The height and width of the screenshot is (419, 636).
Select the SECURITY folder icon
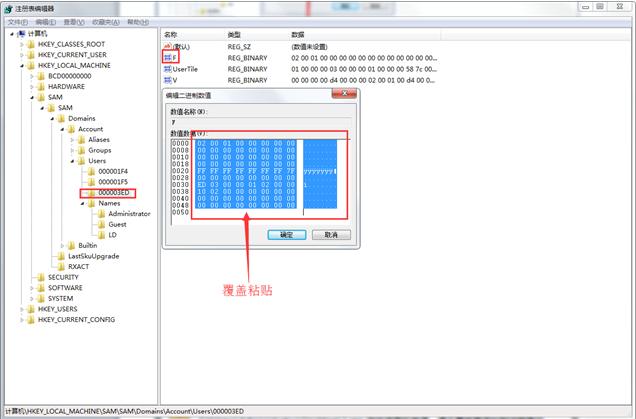41,277
